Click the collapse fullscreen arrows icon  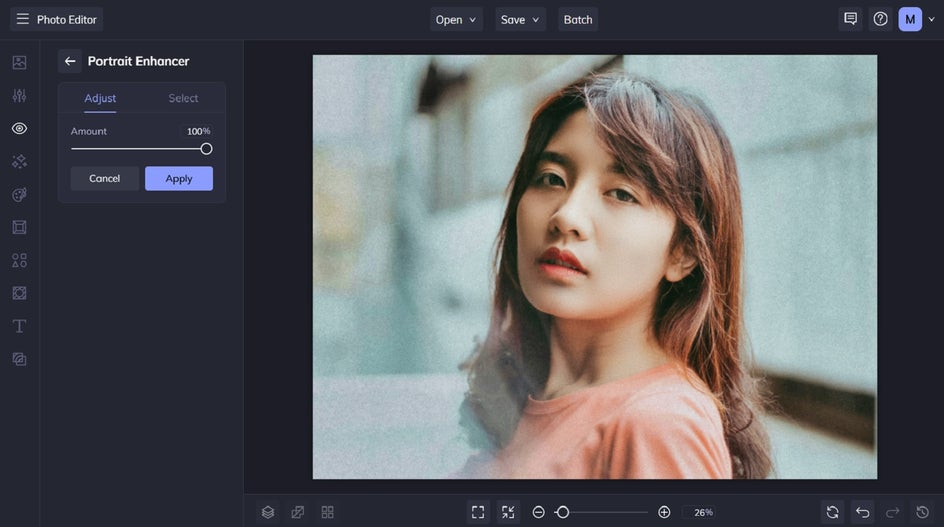(508, 512)
